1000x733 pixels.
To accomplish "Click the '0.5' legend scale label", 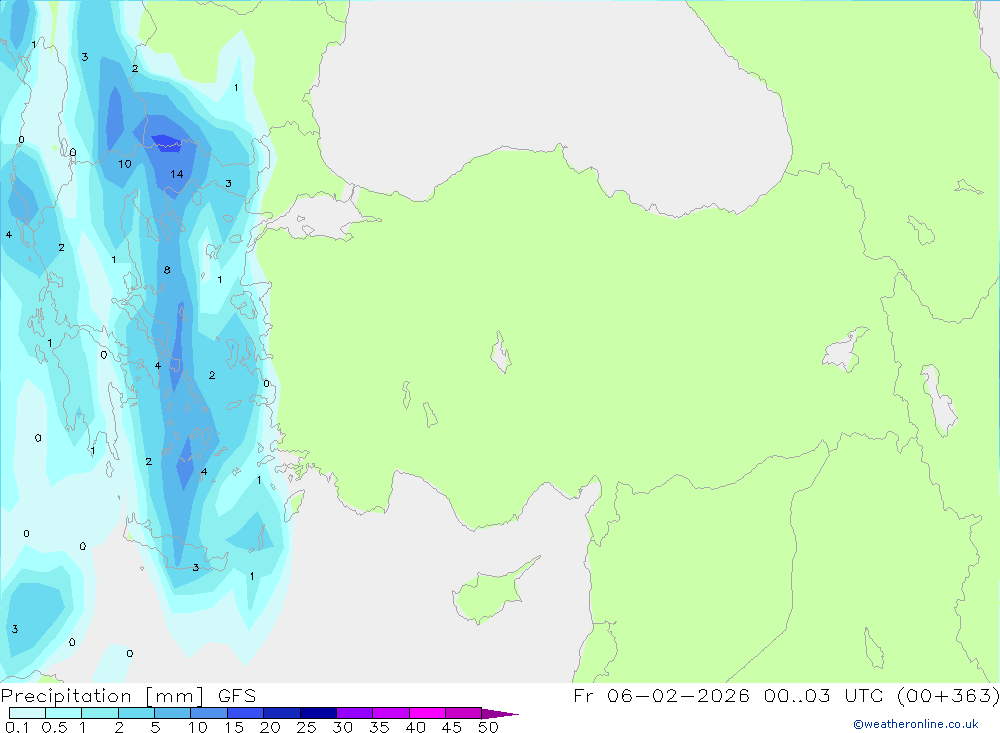I will tap(54, 727).
